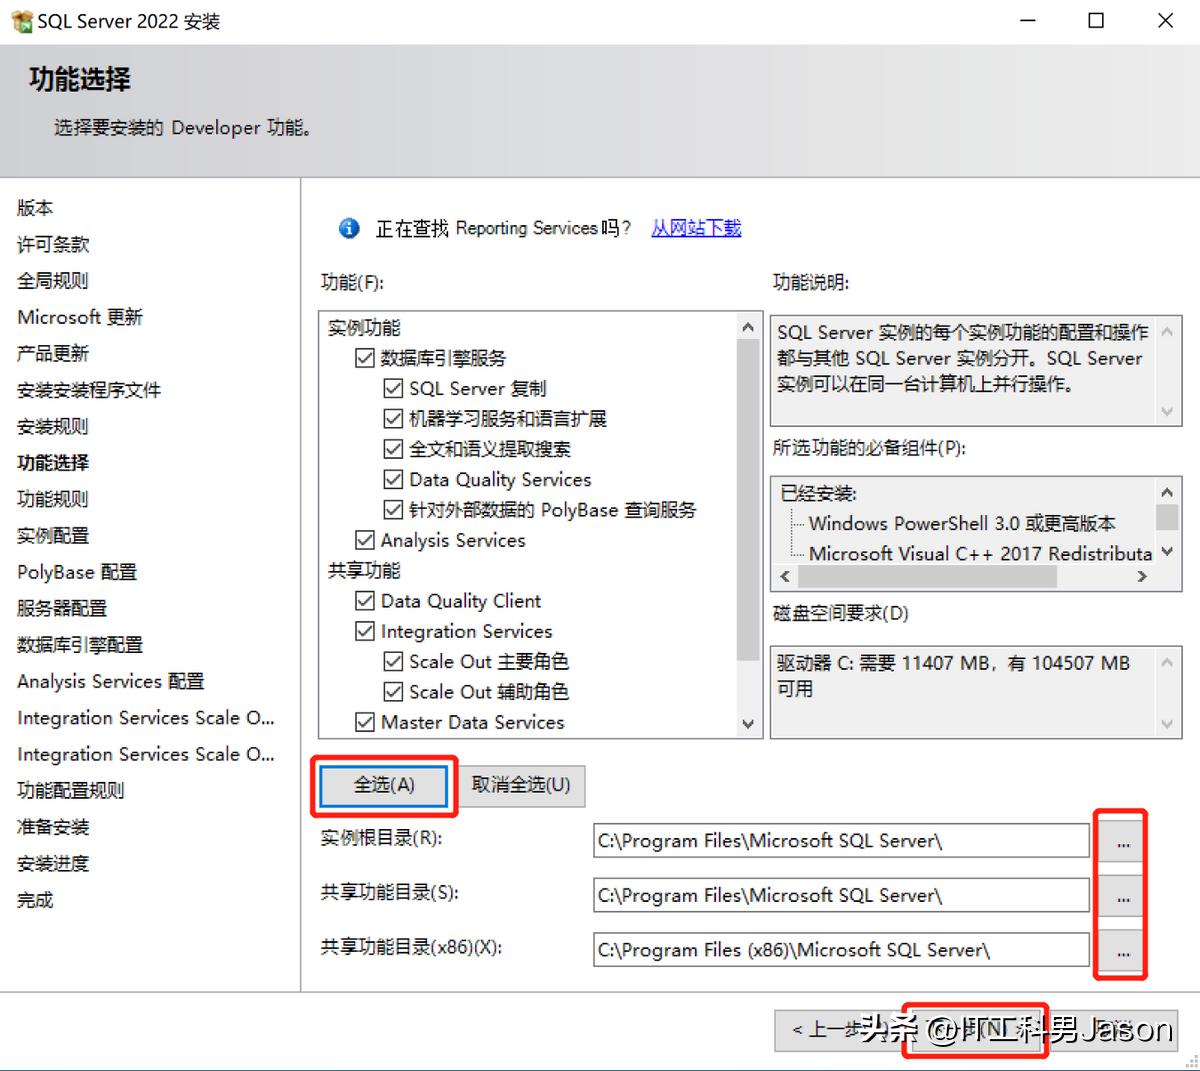
Task: Click inside the 实例根目录 path field
Action: pyautogui.click(x=840, y=840)
